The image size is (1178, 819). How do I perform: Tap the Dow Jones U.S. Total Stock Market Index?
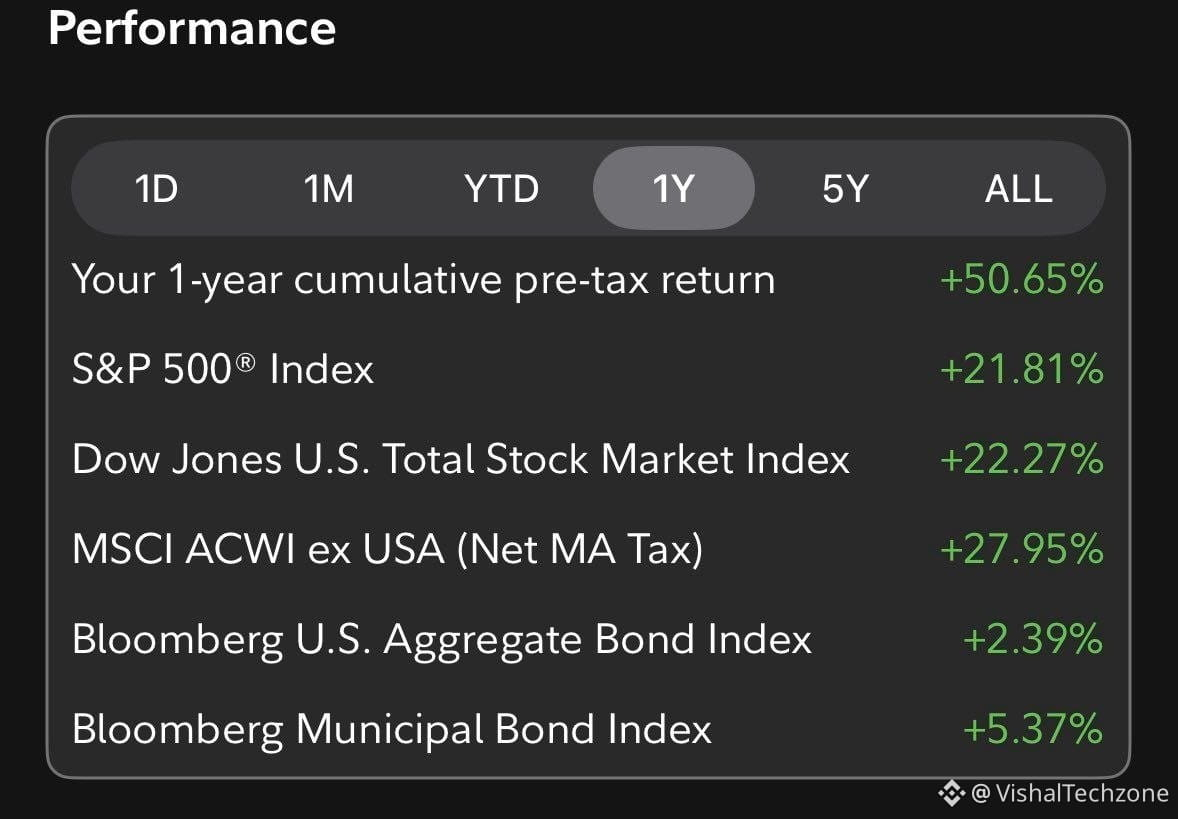click(587, 459)
